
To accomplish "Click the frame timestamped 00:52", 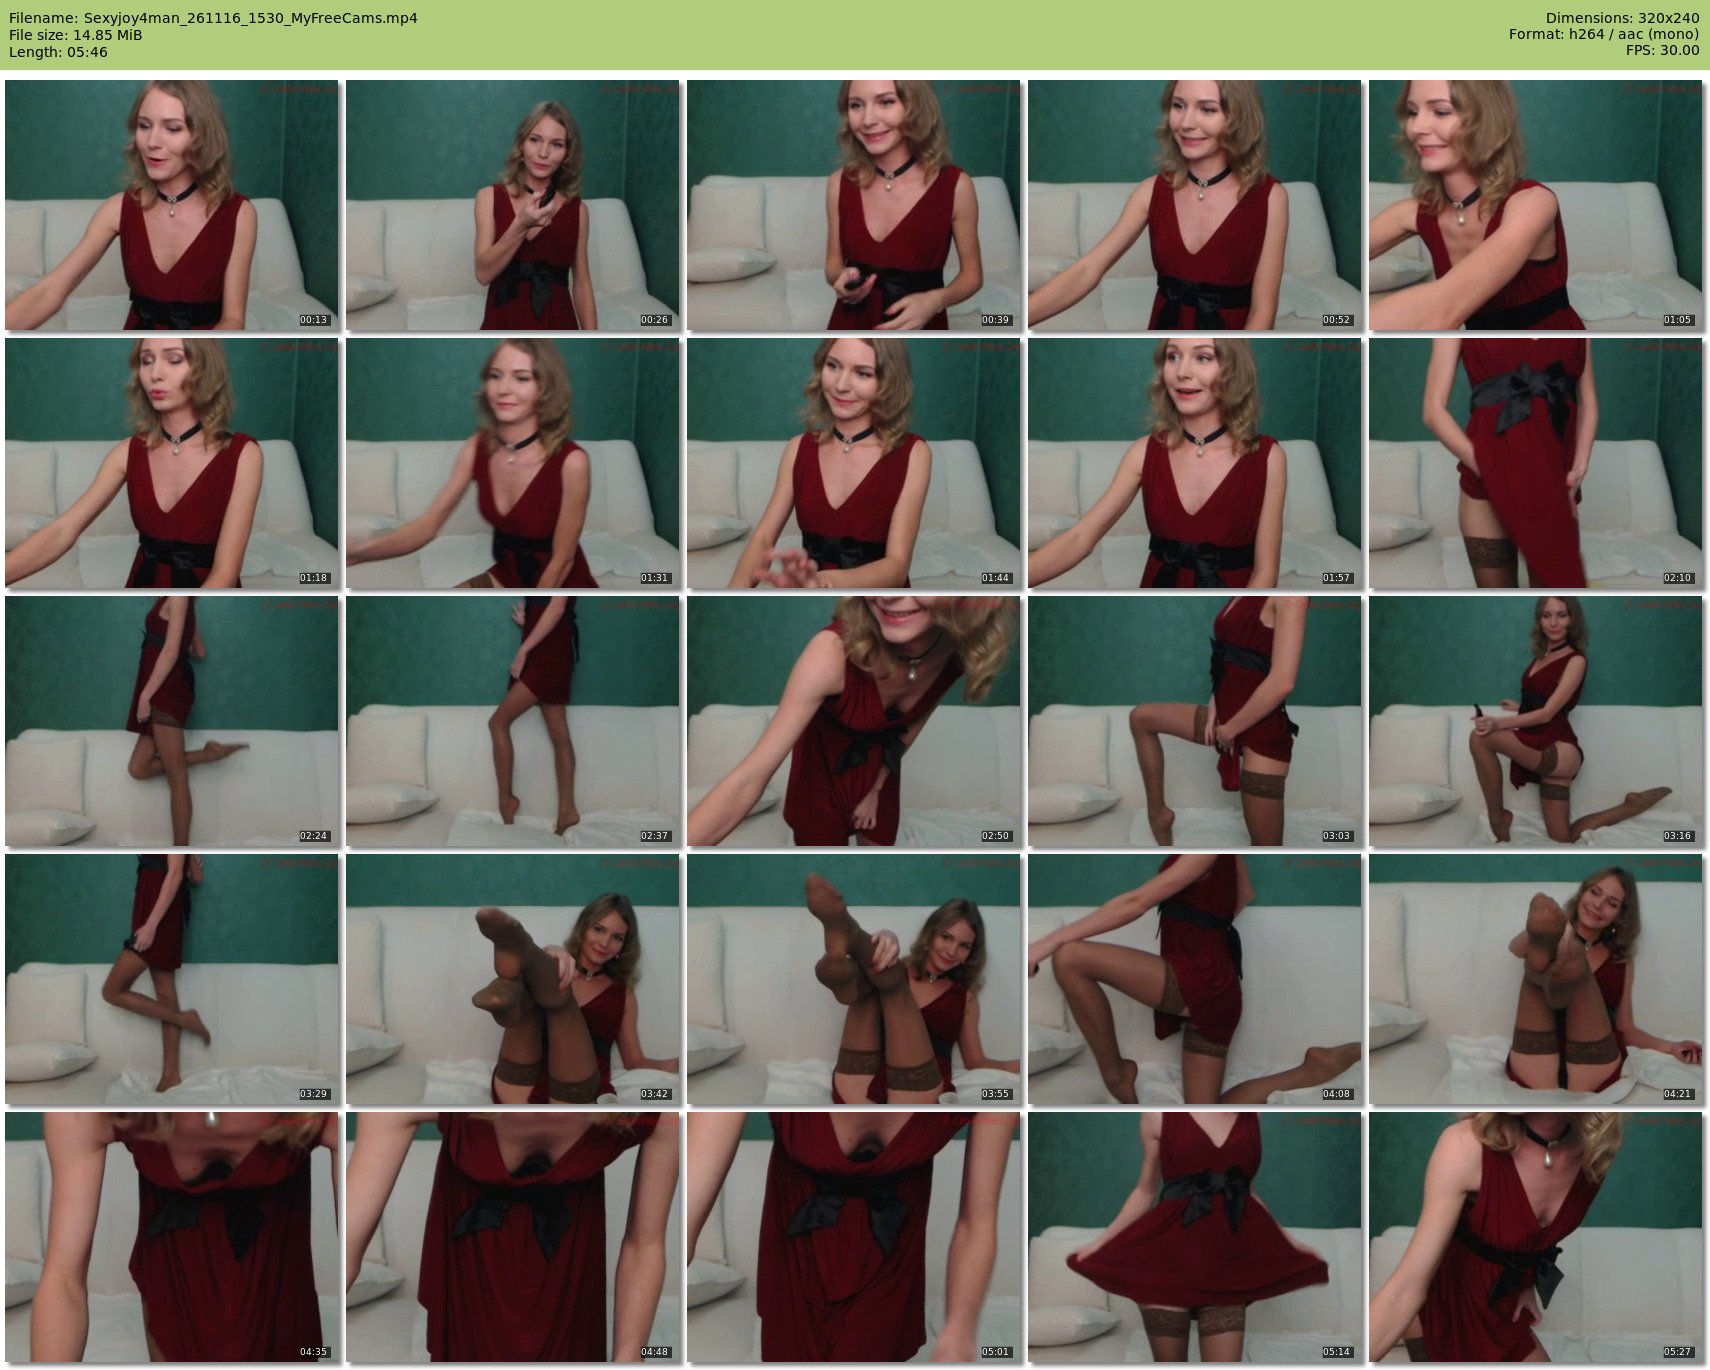I will [1194, 205].
